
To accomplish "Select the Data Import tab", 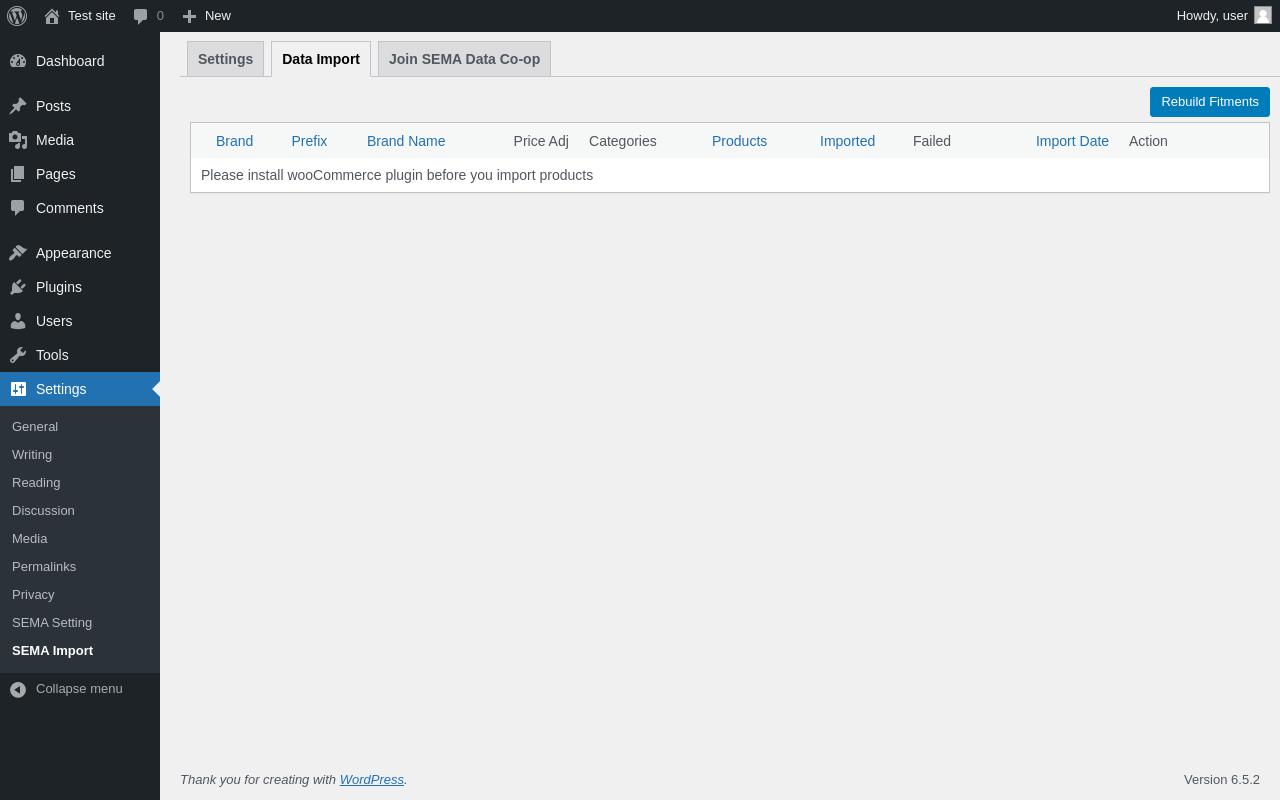I will (321, 59).
